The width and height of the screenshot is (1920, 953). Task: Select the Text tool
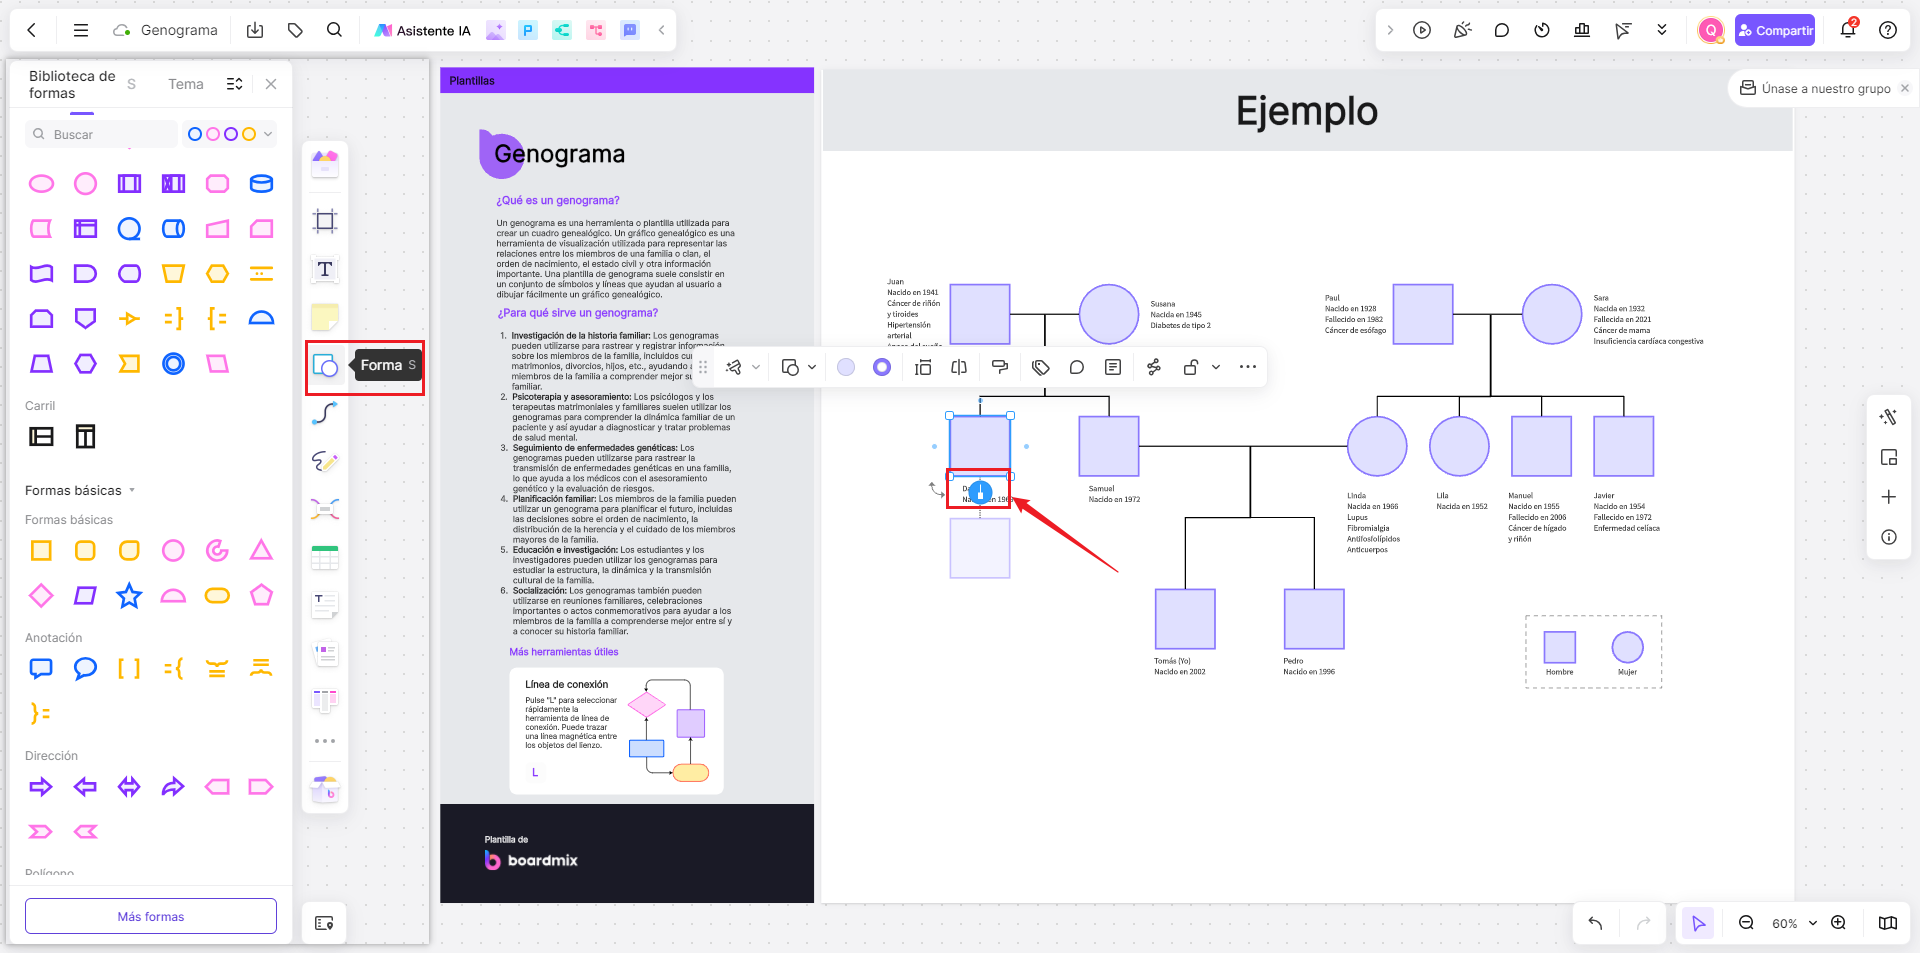tap(325, 269)
